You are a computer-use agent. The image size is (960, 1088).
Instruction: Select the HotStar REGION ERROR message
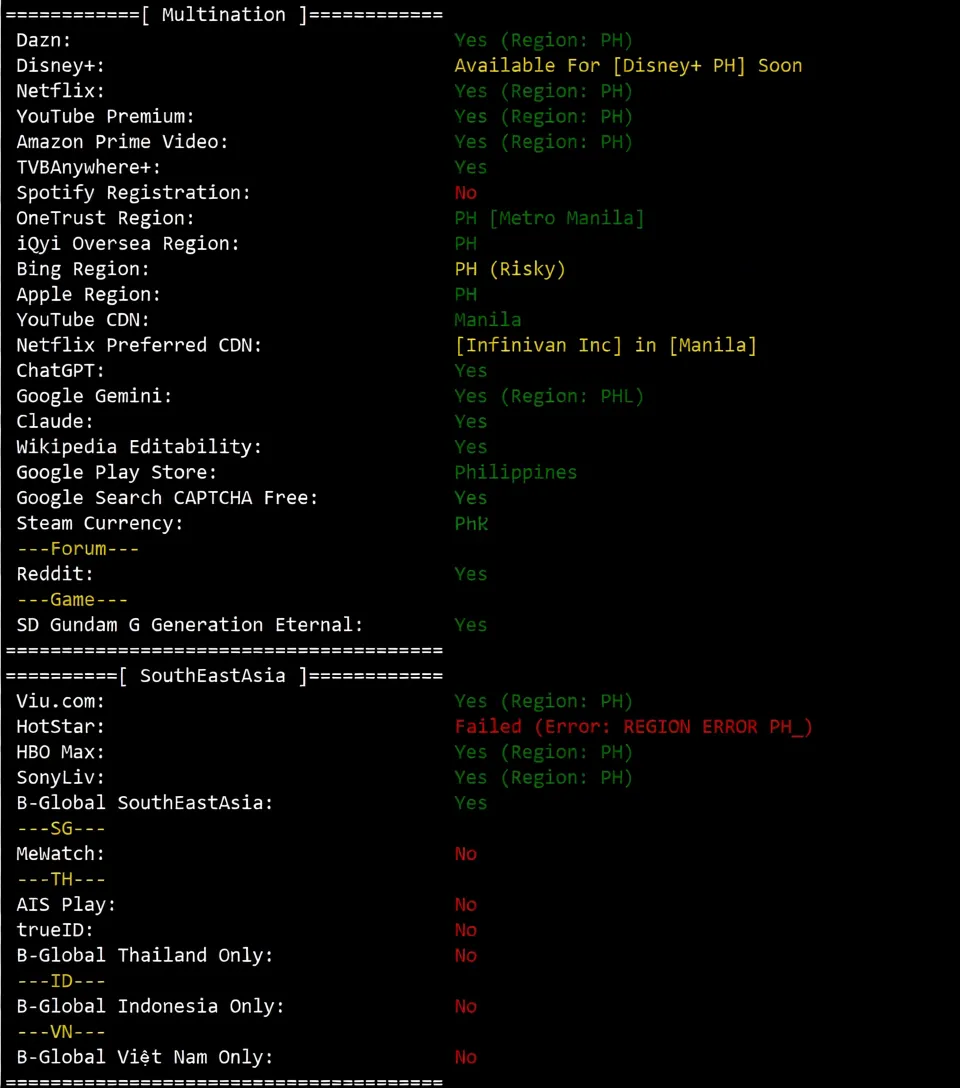[x=633, y=726]
